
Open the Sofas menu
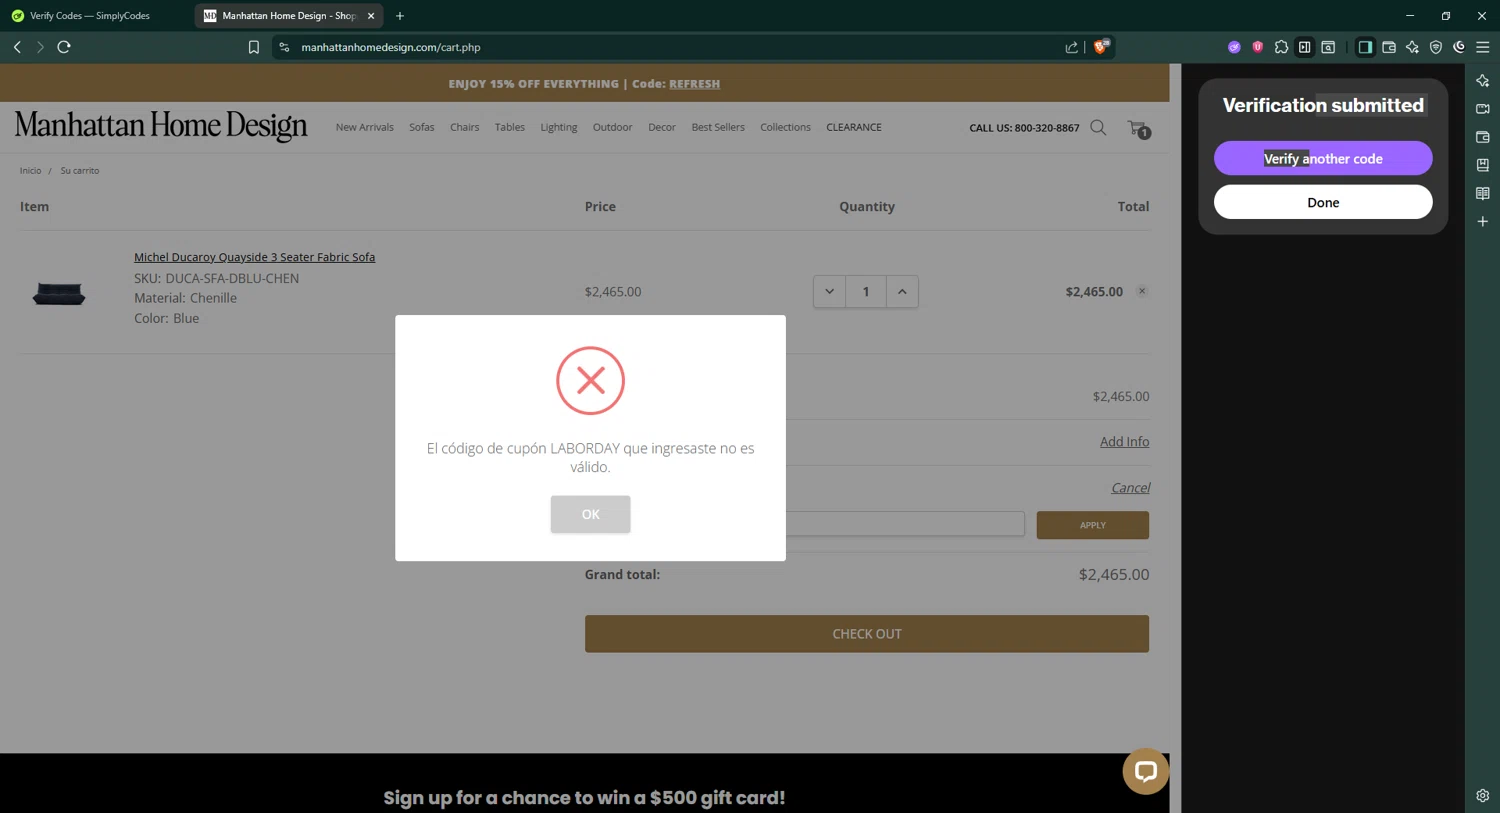coord(422,127)
